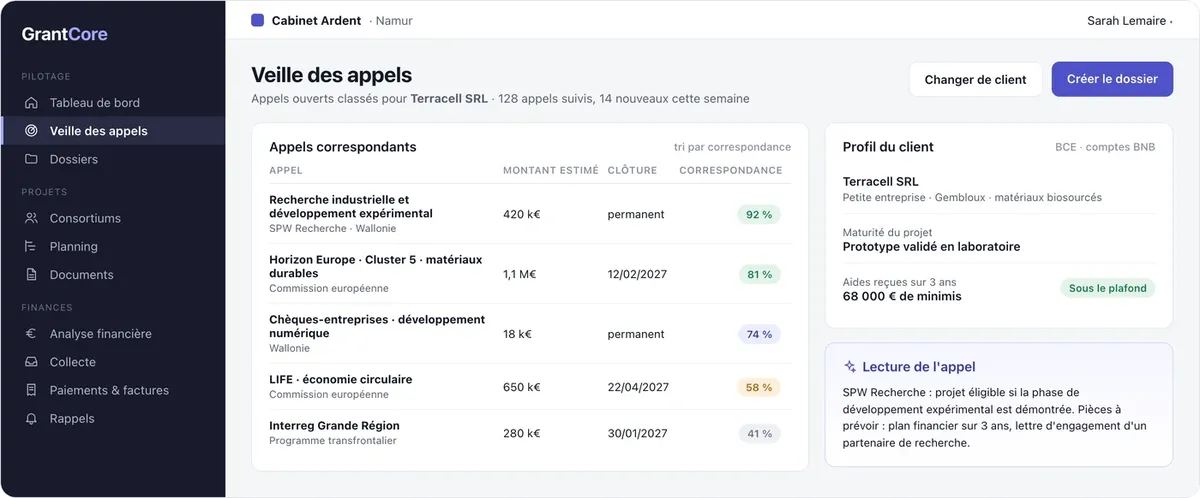
Task: Open Documents in sidebar
Action: coord(112,275)
